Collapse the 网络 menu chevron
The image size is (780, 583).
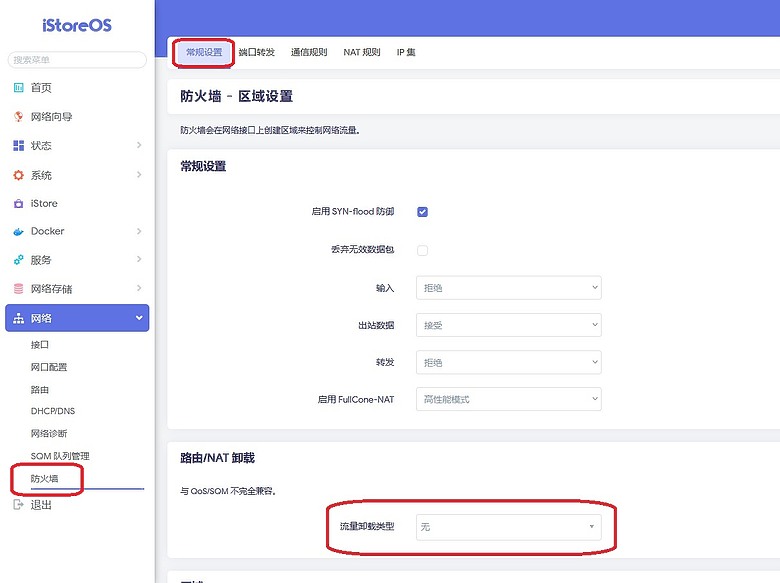(x=139, y=318)
